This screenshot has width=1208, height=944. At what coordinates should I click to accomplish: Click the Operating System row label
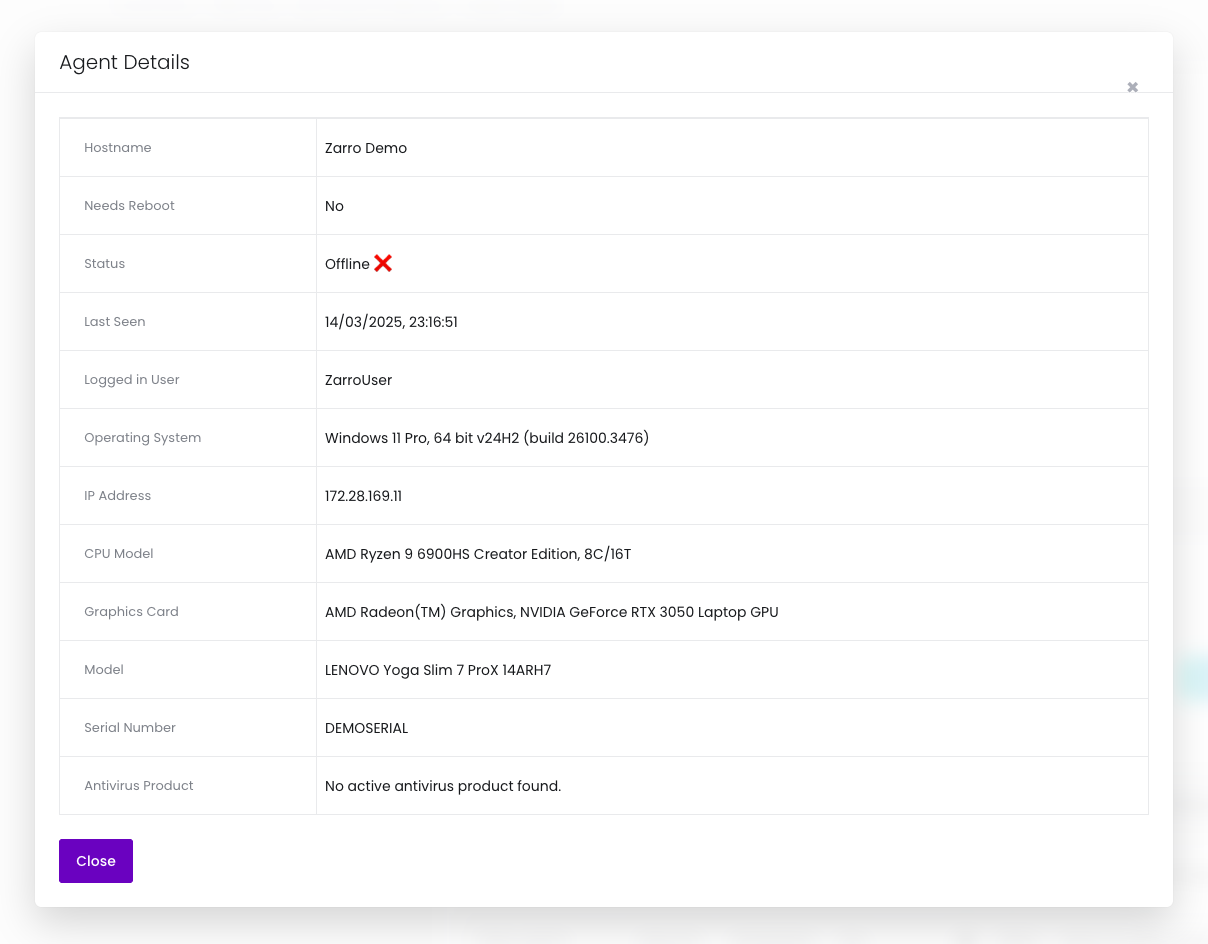coord(142,438)
